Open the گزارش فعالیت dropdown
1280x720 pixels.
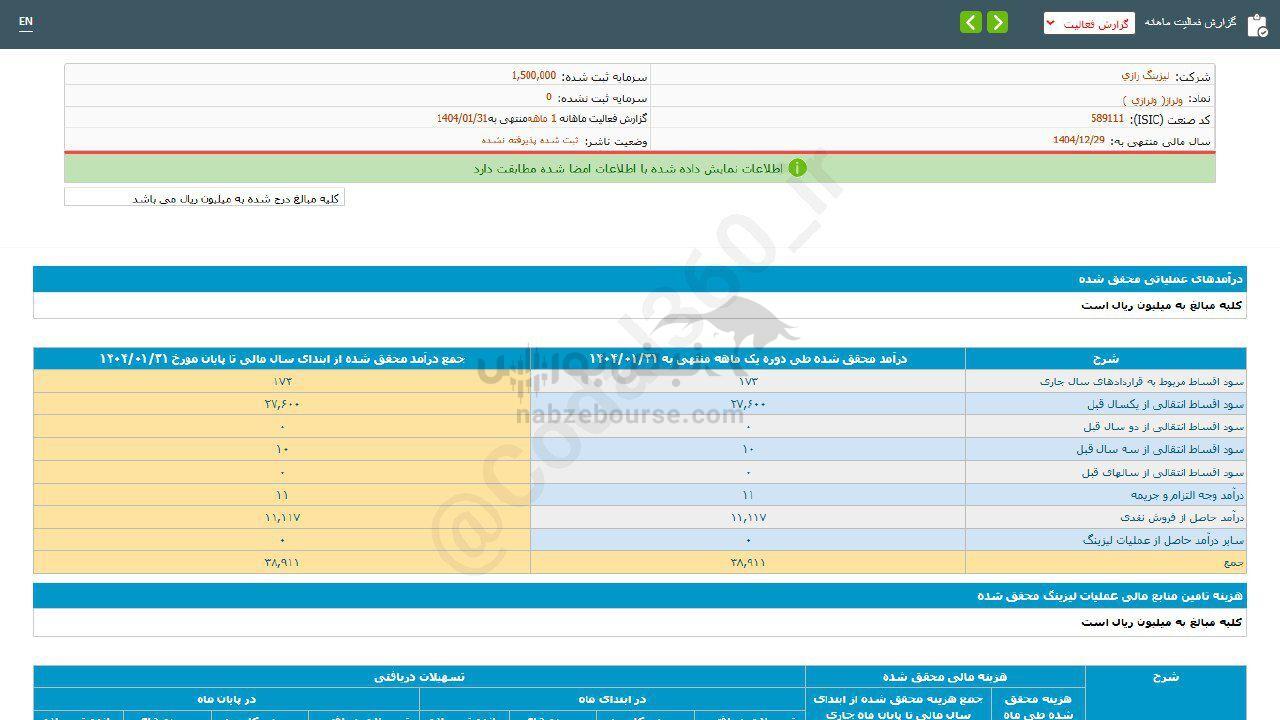pos(1089,23)
